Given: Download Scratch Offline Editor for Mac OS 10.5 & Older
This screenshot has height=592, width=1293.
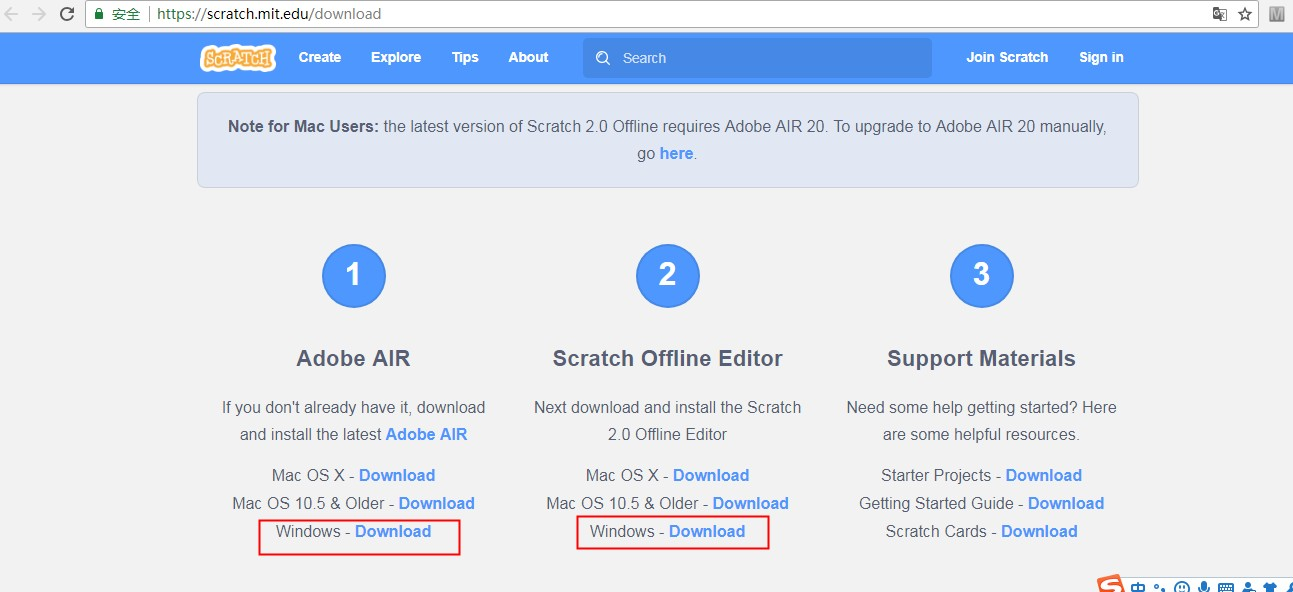Looking at the screenshot, I should click(750, 503).
